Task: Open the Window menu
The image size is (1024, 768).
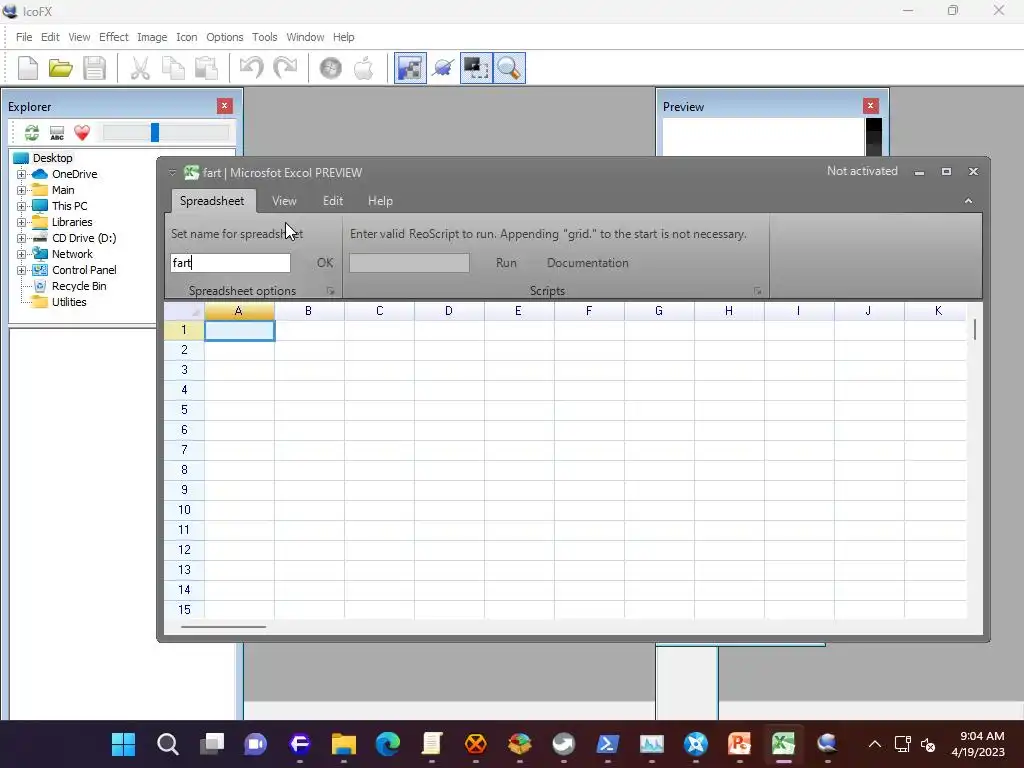Action: (x=305, y=37)
